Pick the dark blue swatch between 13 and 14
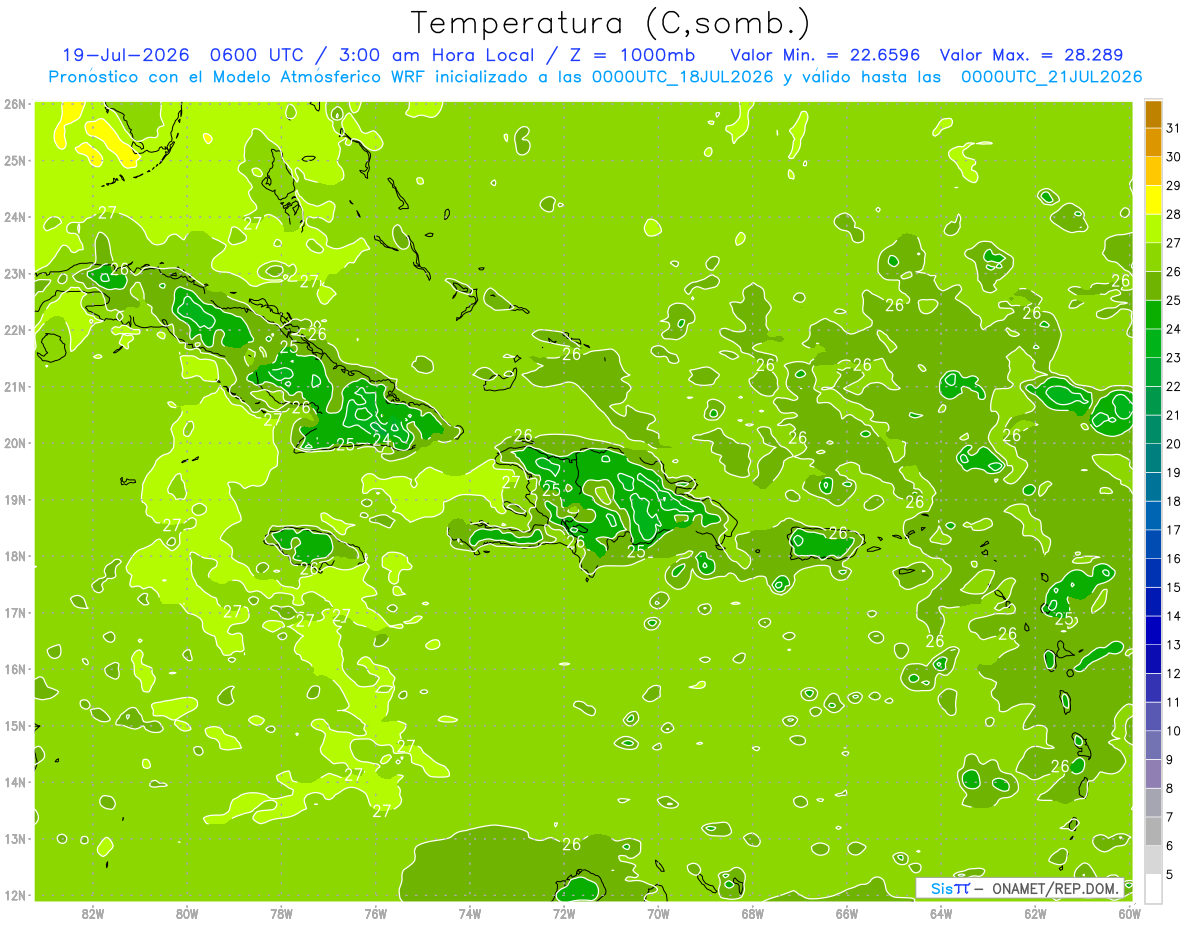The width and height of the screenshot is (1200, 927). pos(1153,630)
